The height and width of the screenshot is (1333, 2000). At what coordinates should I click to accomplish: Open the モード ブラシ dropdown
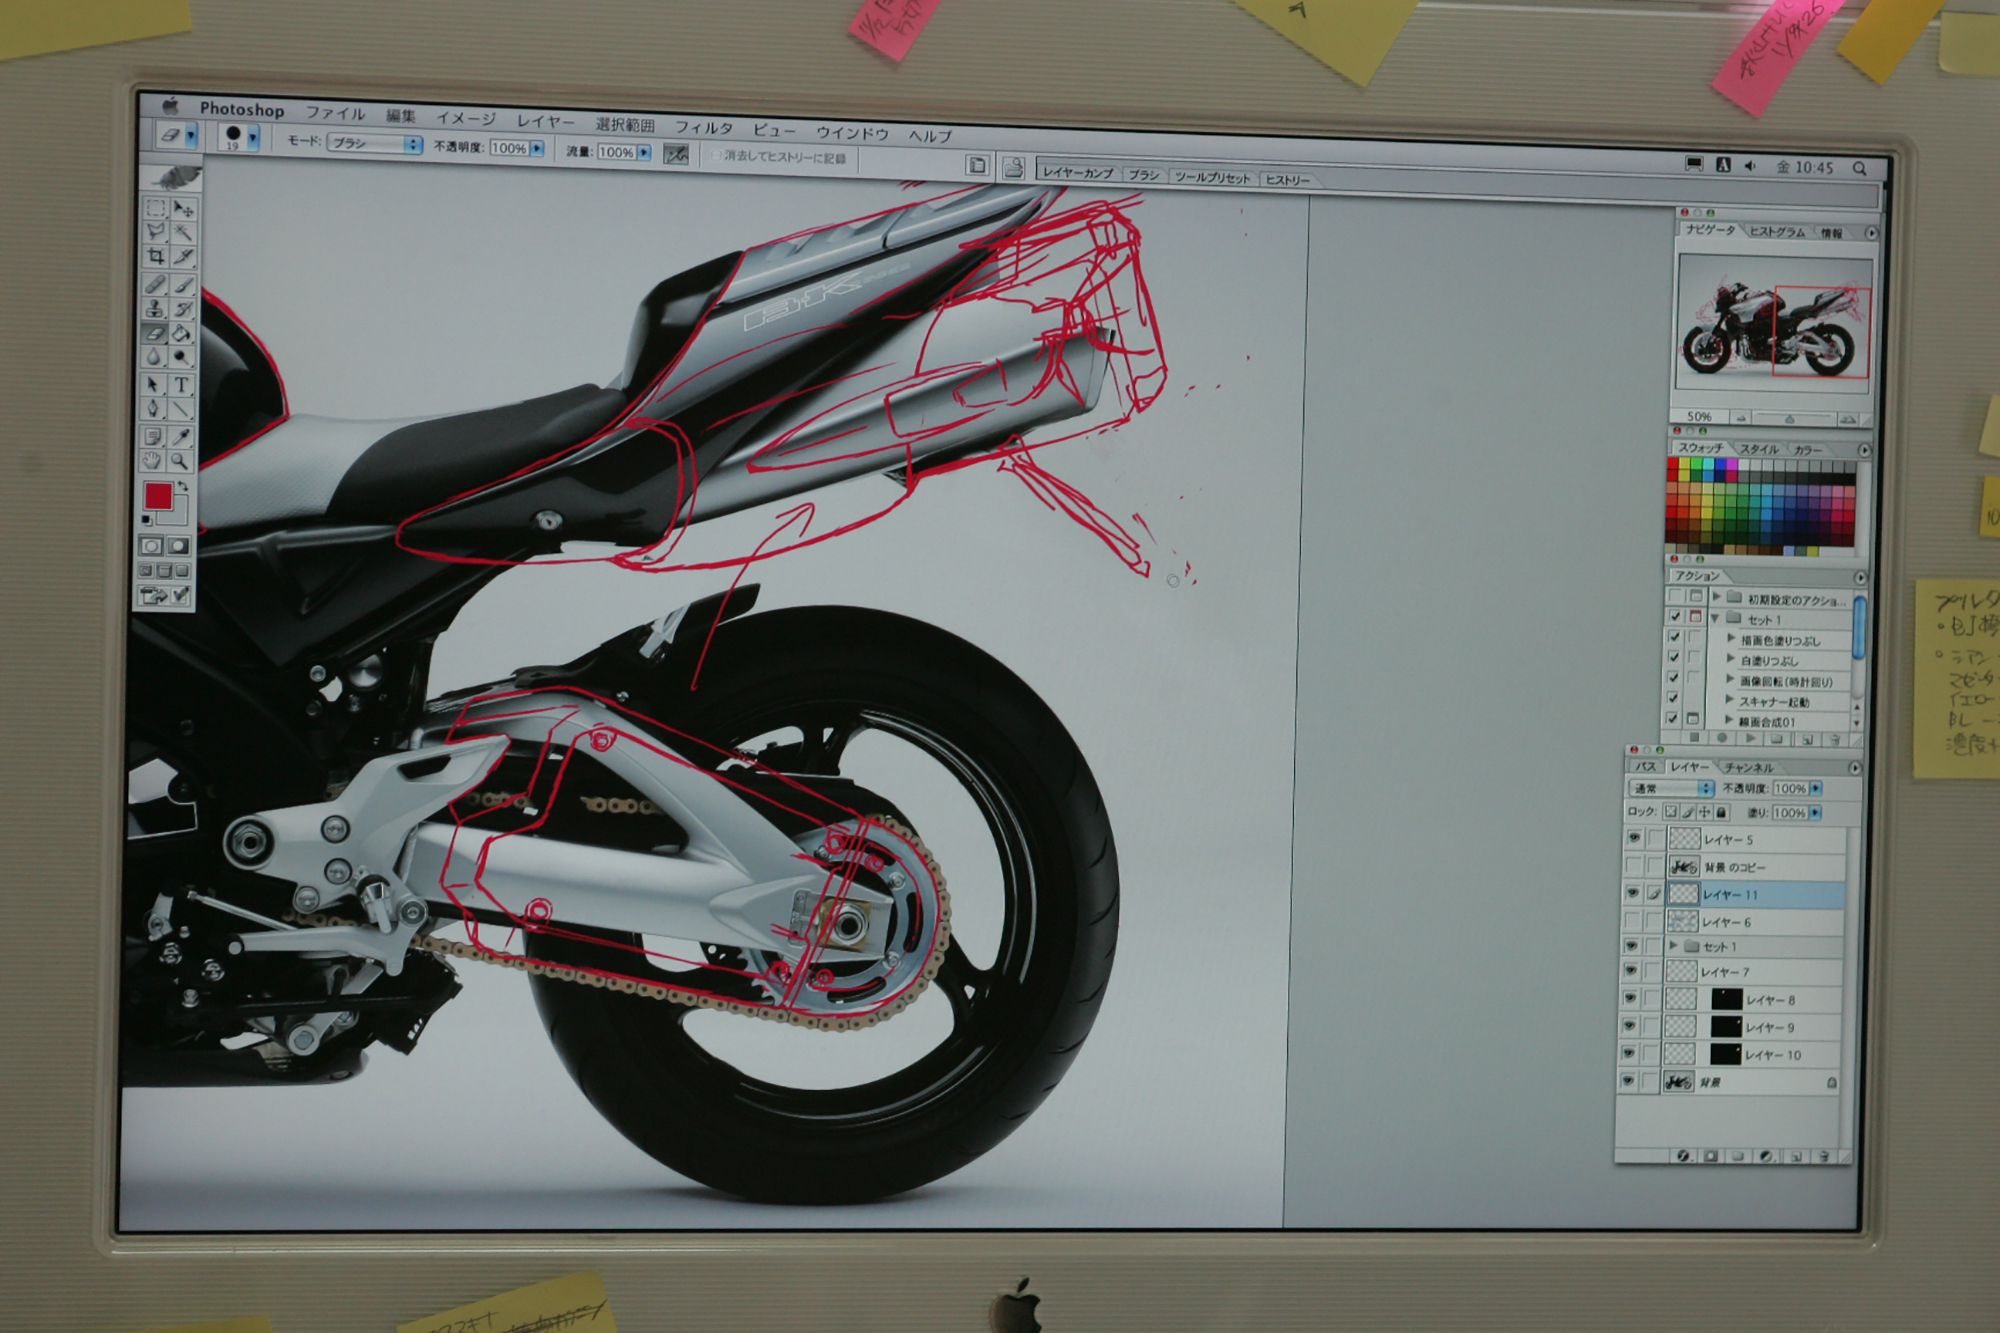[x=375, y=144]
